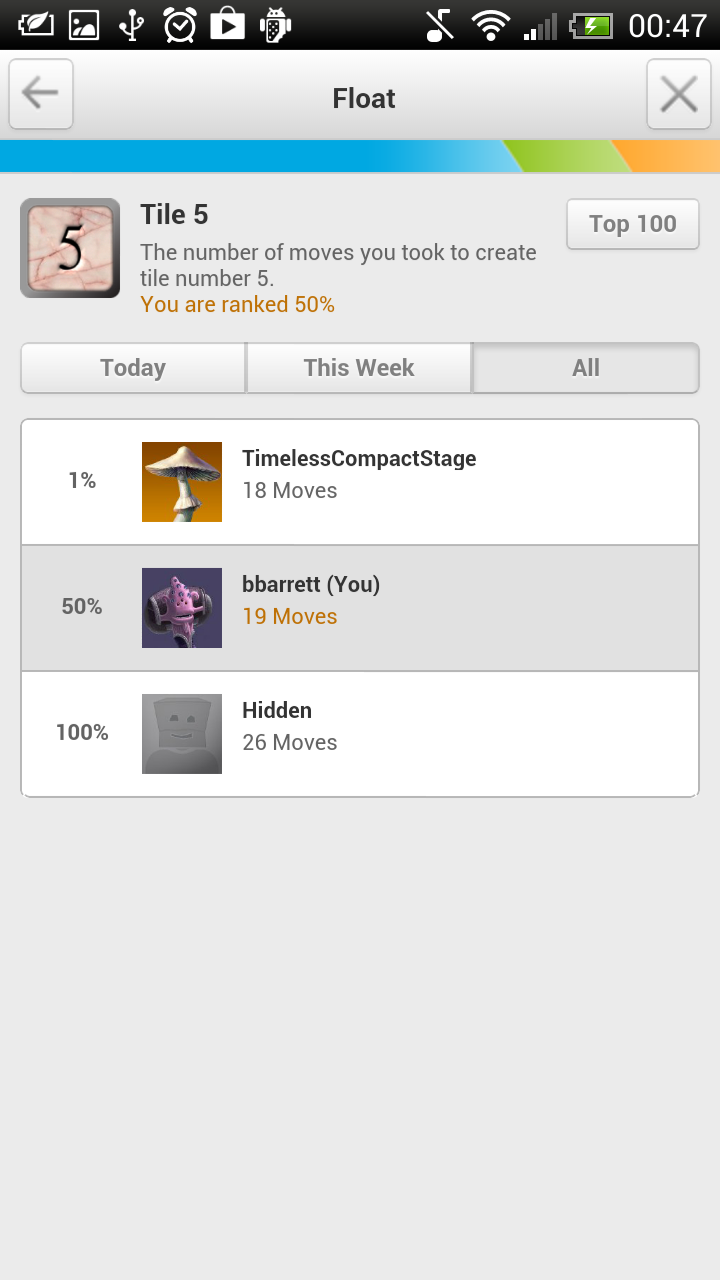720x1280 pixels.
Task: Tap the Hidden player's gray avatar
Action: click(181, 733)
